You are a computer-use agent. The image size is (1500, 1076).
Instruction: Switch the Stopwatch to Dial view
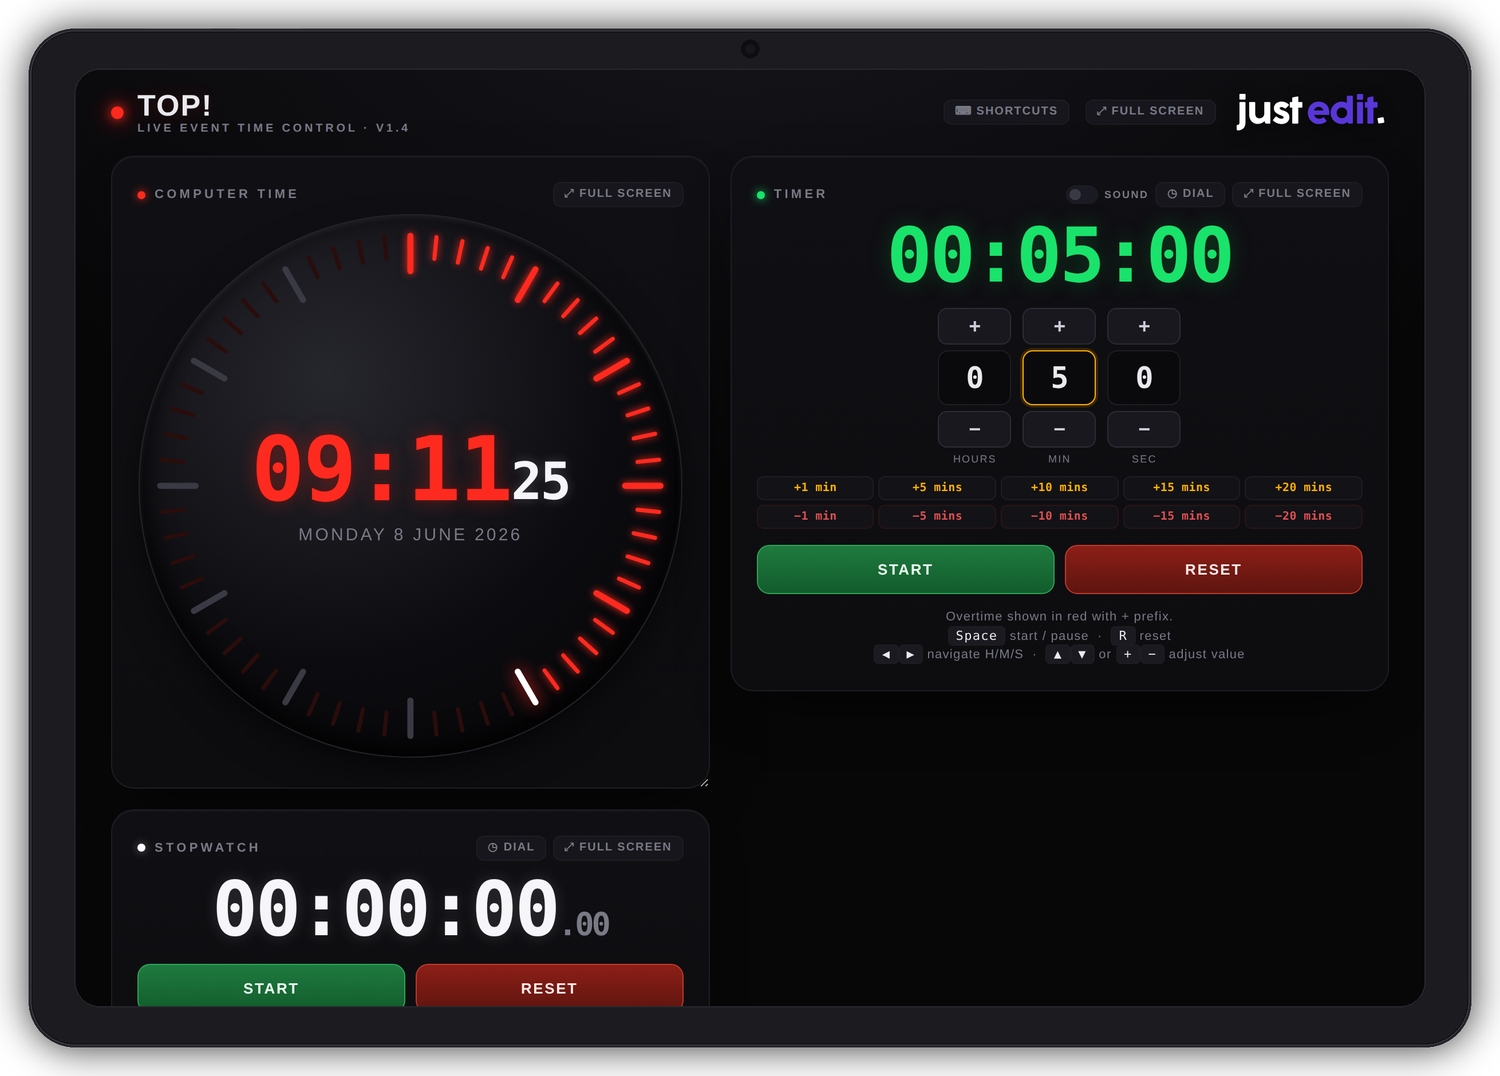click(x=511, y=847)
